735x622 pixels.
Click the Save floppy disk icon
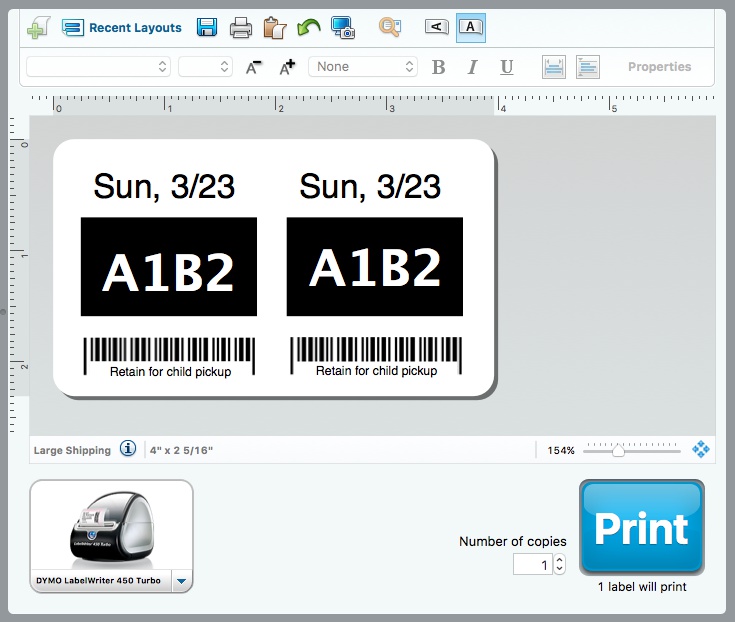coord(207,28)
